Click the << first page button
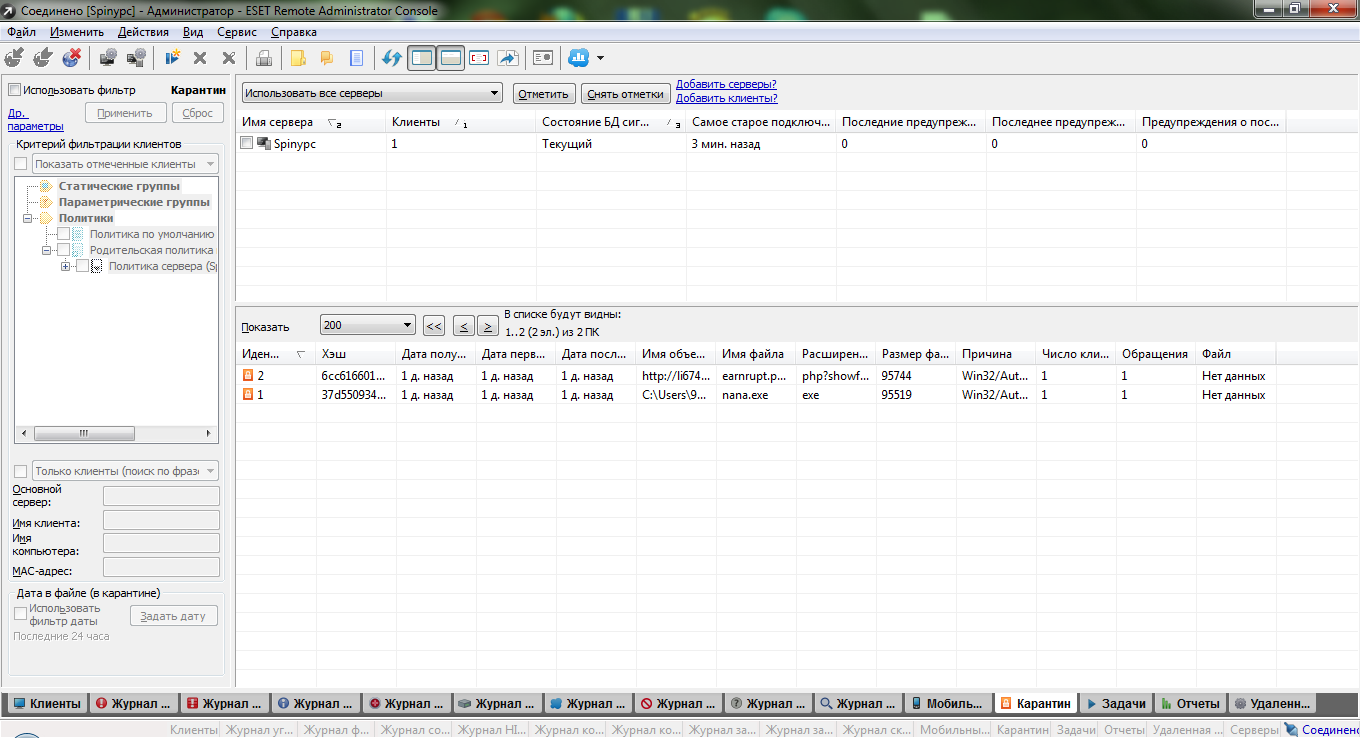This screenshot has height=738, width=1360. [x=434, y=326]
